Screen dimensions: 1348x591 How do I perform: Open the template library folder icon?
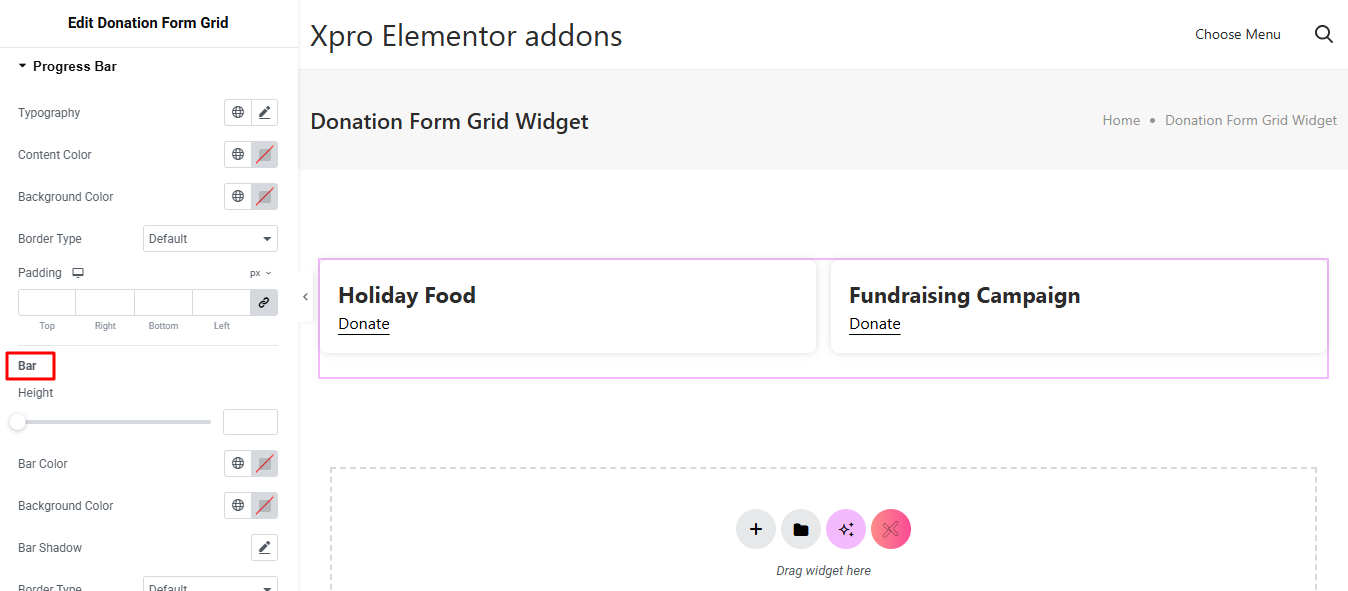801,529
